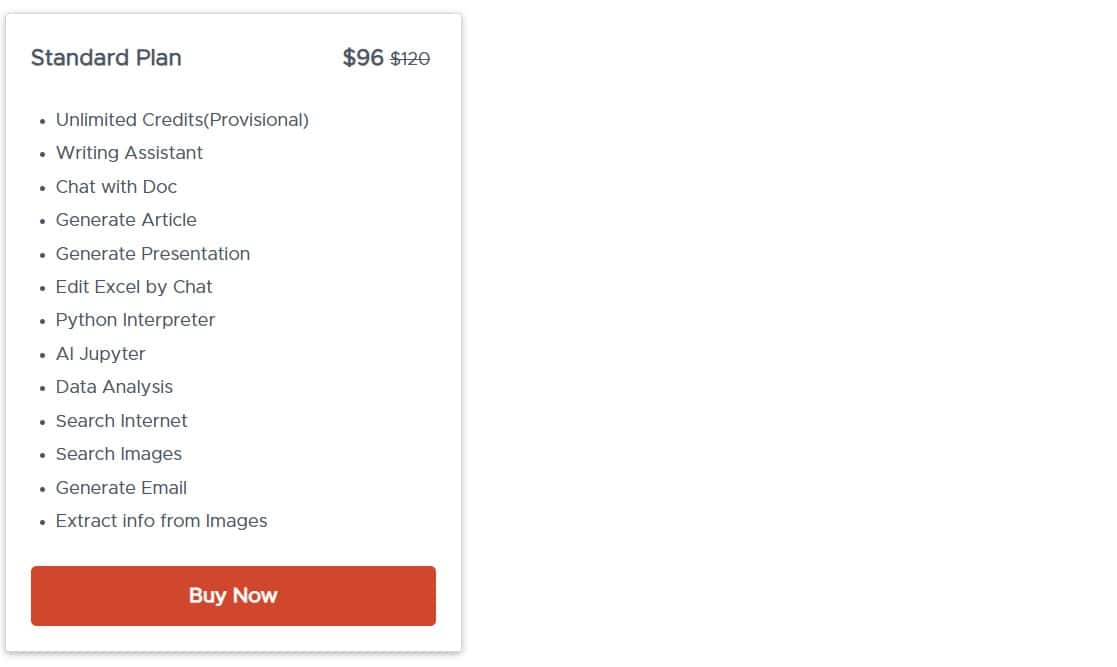Screen dimensions: 1117x667
Task: Select the Generate Article feature
Action: pos(126,220)
